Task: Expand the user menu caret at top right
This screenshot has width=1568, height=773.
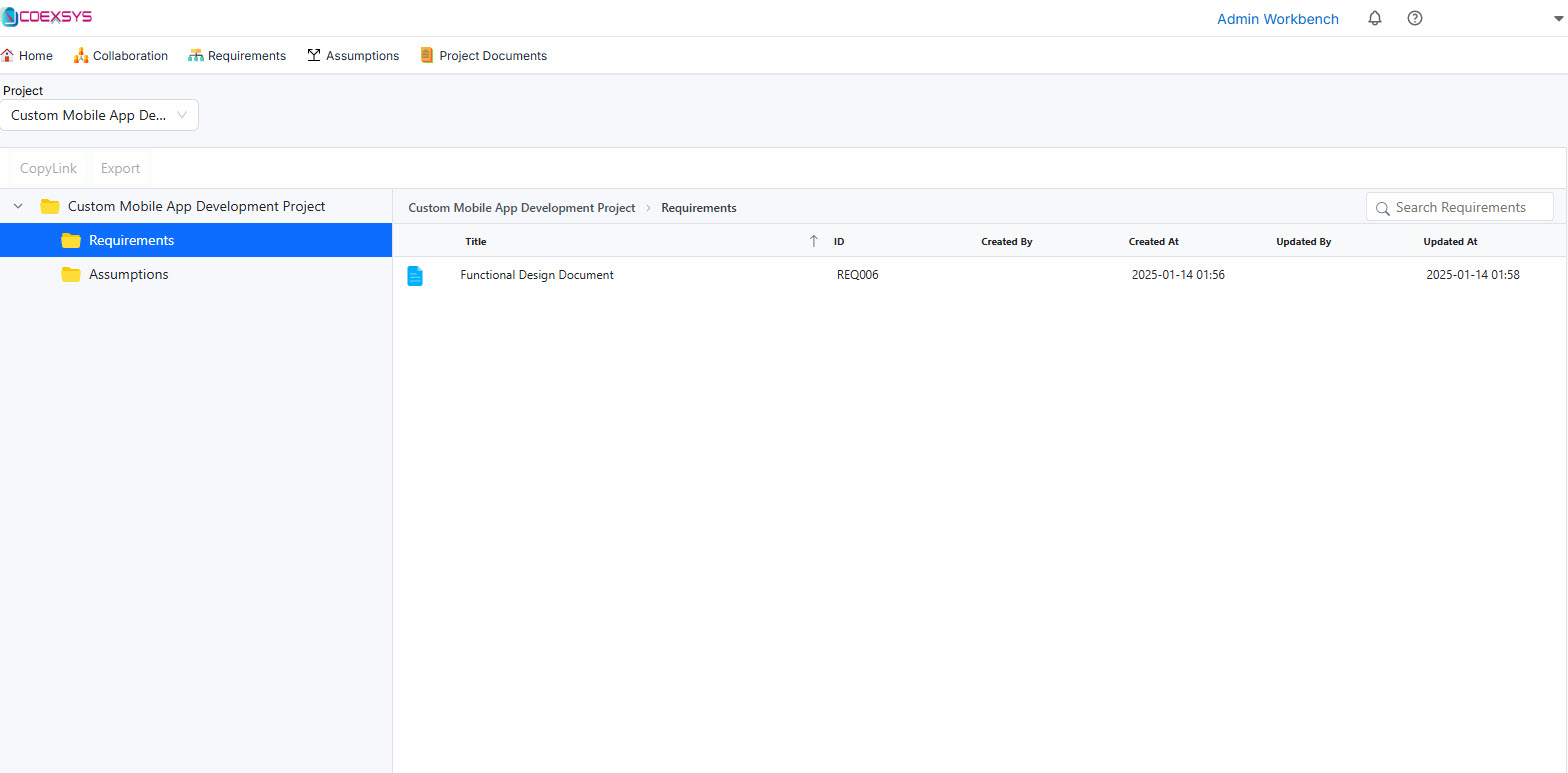Action: pyautogui.click(x=1559, y=19)
